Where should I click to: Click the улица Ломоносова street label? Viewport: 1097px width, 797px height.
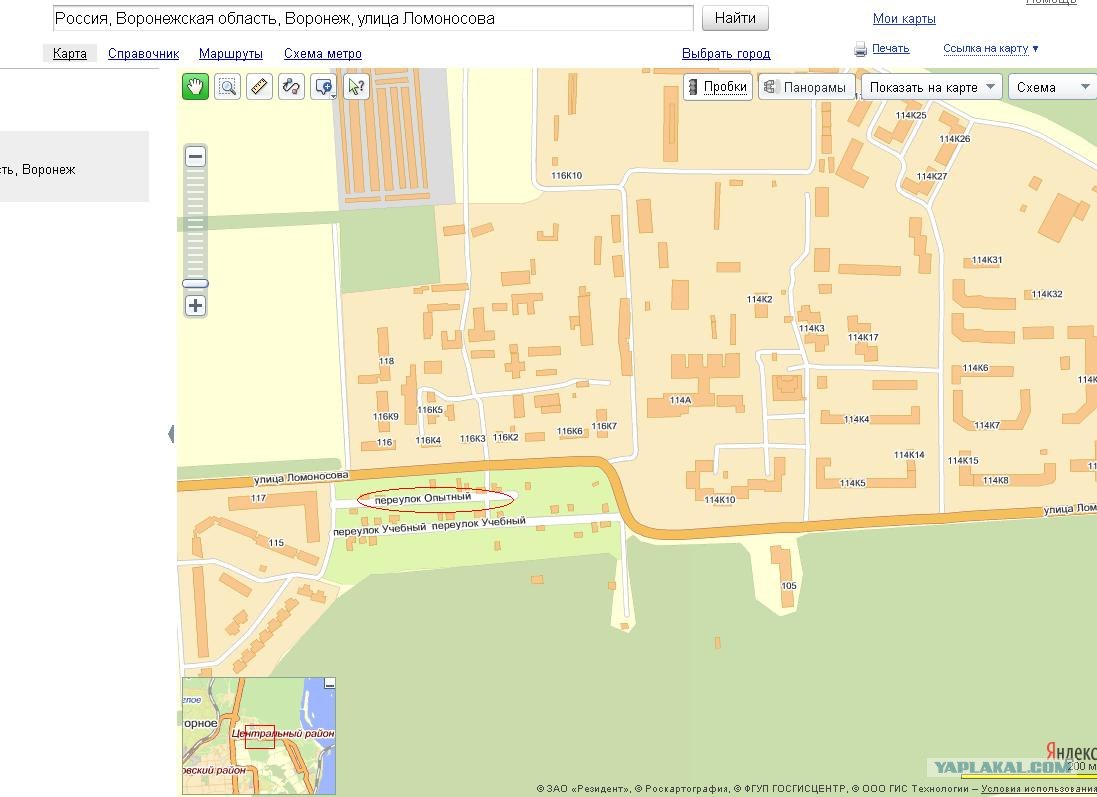coord(301,477)
